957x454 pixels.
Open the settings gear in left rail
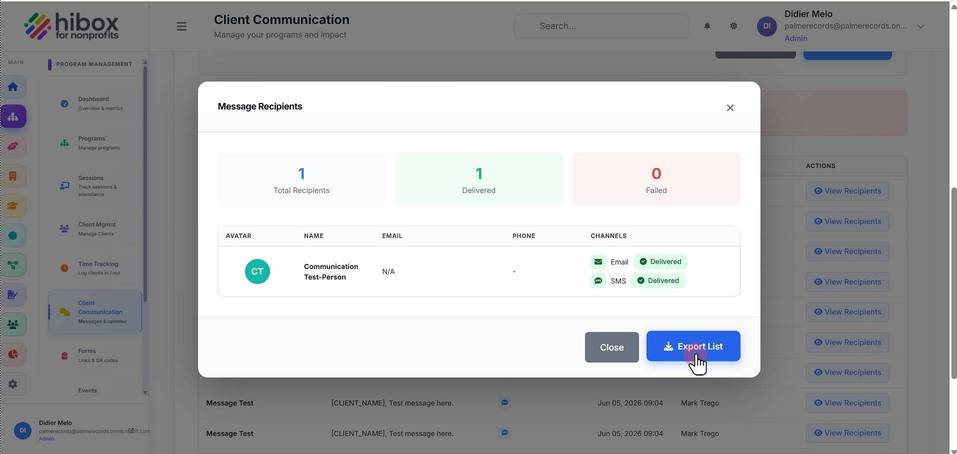(x=13, y=384)
